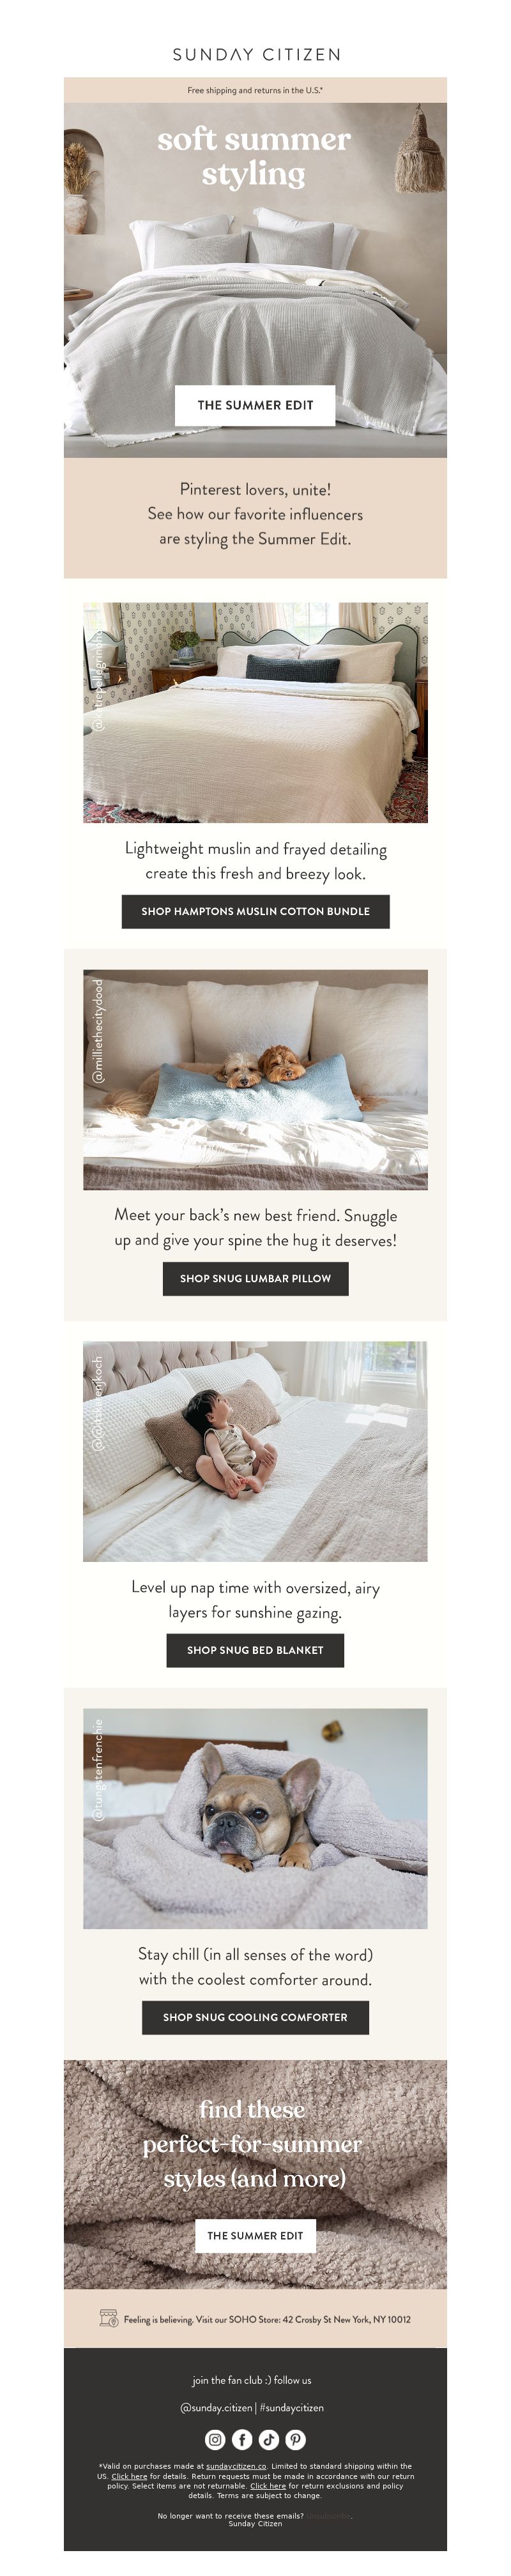Open the first Click here details link
Viewport: 511px width, 2576px height.
click(129, 2476)
